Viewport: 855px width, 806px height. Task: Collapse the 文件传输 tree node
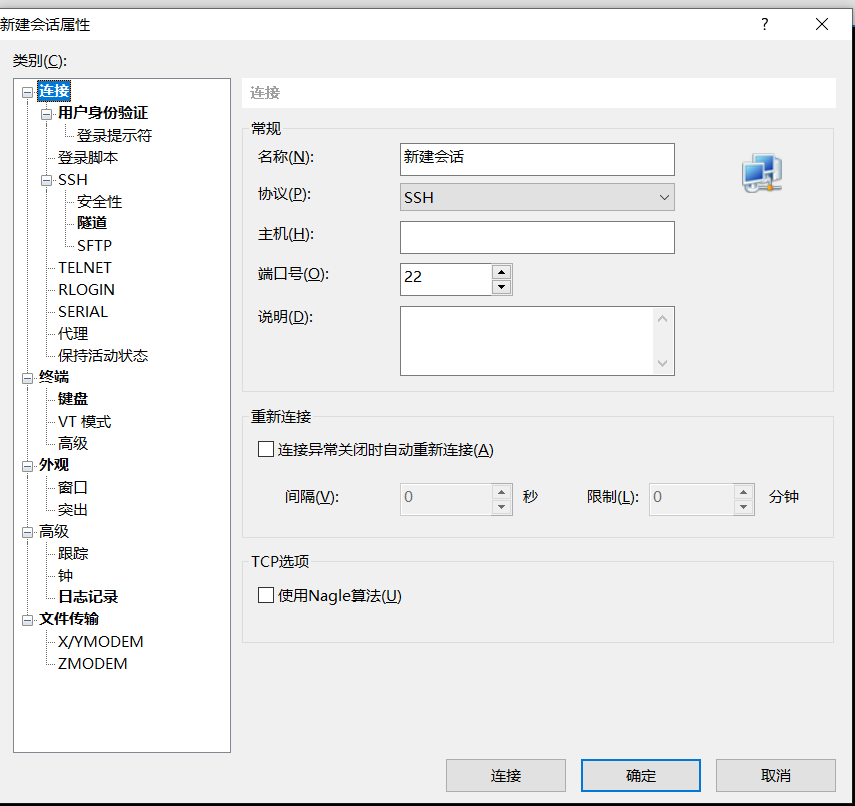click(x=27, y=620)
